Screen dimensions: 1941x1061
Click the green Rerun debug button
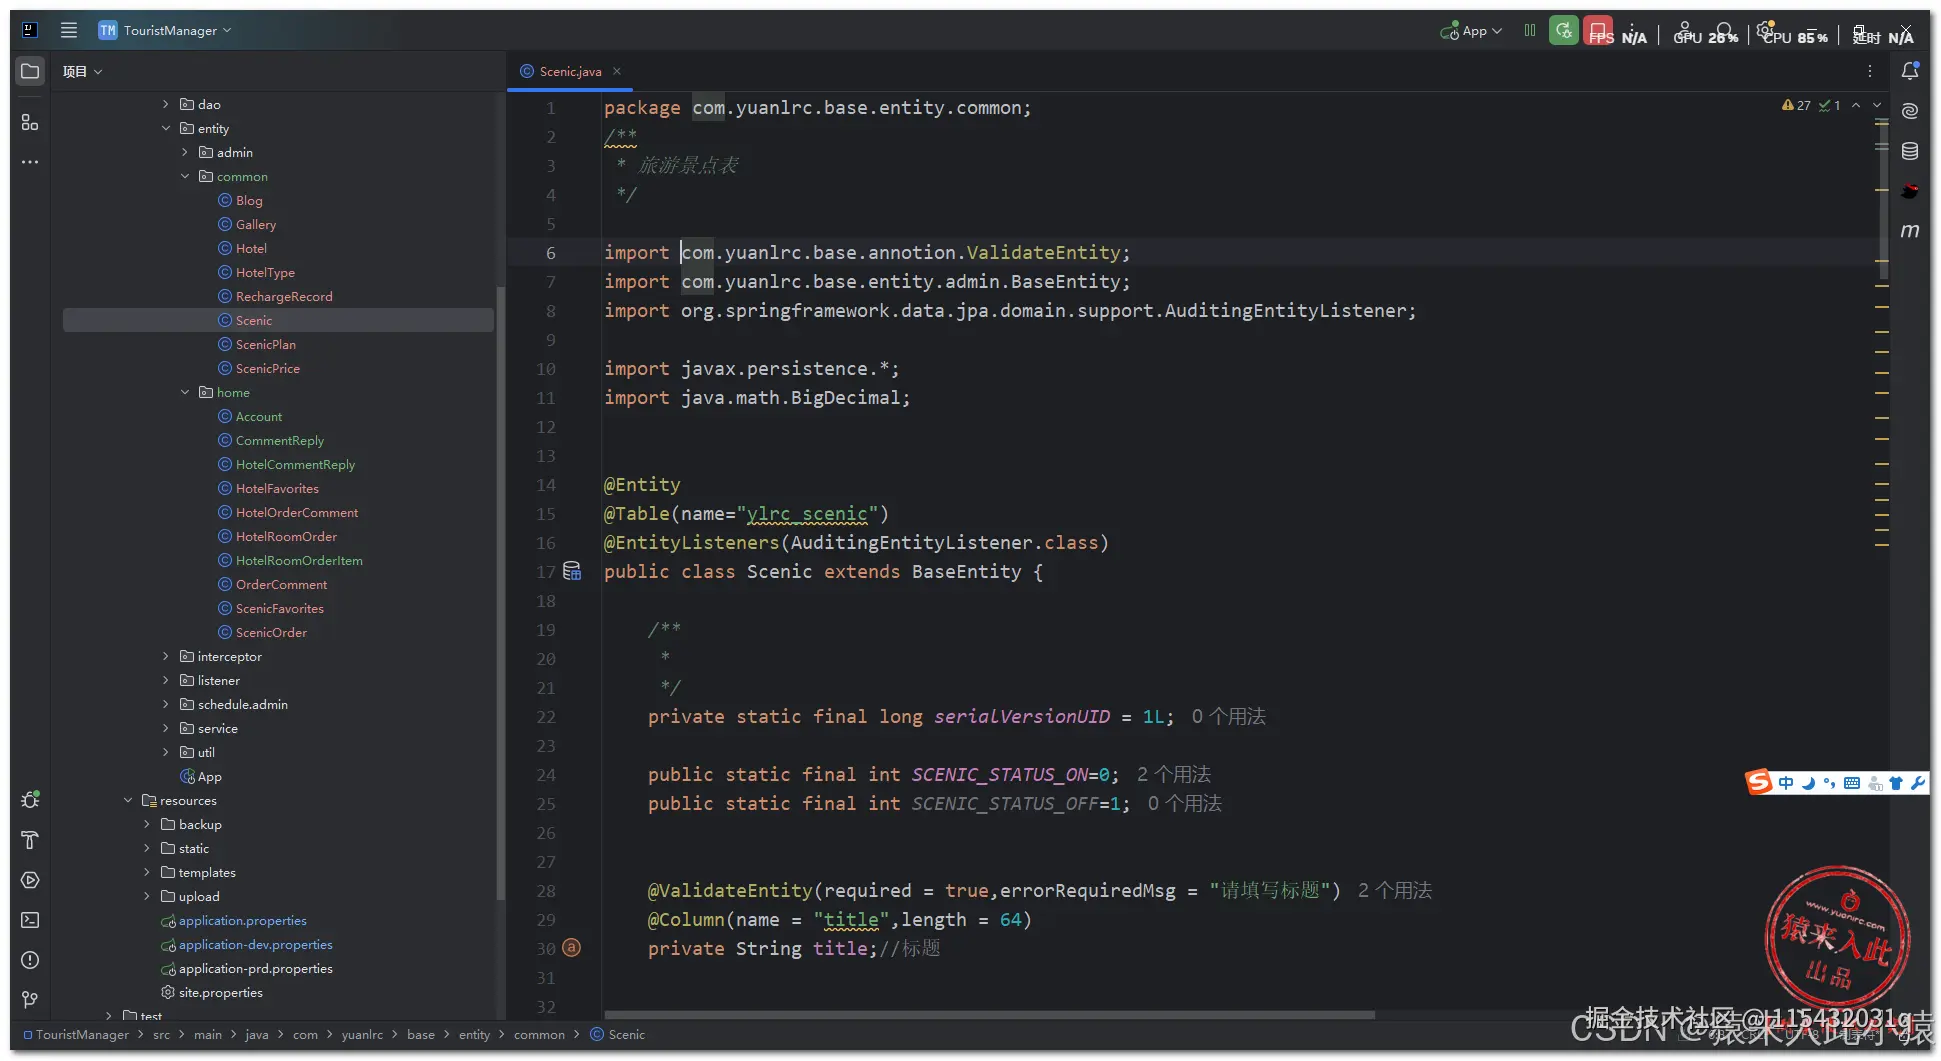tap(1564, 30)
